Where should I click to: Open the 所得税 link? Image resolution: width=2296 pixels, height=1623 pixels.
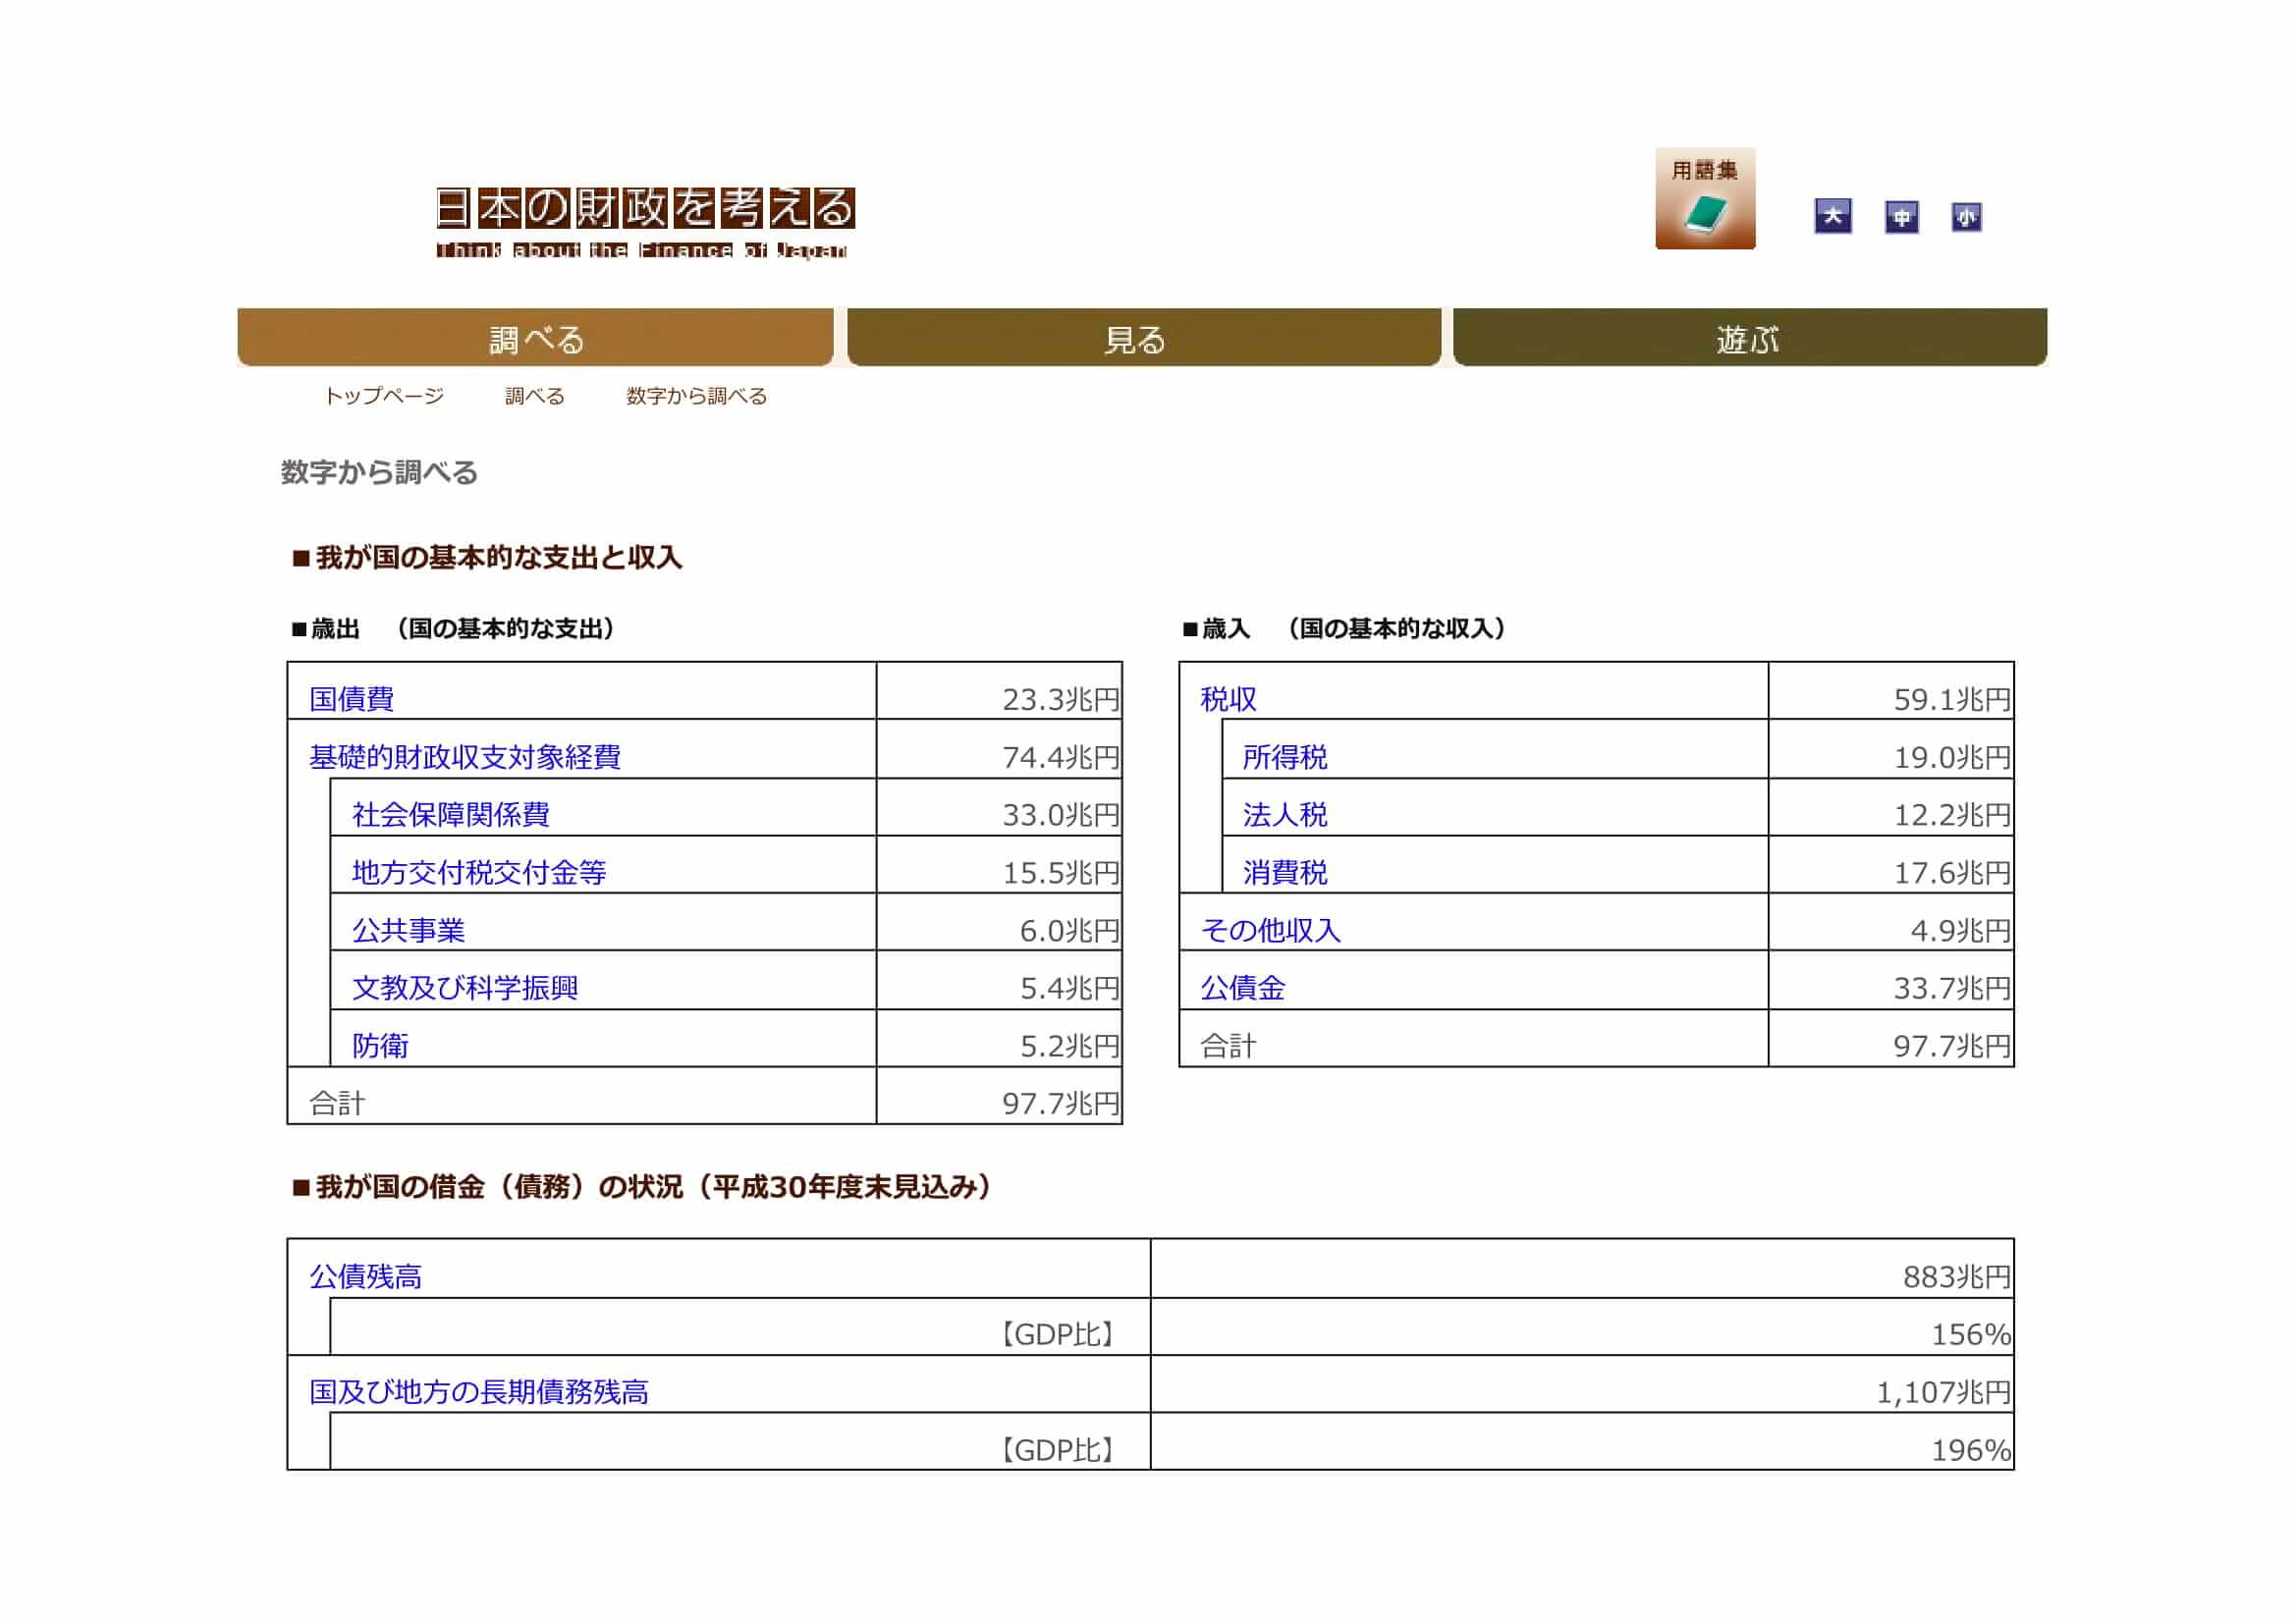point(1285,757)
